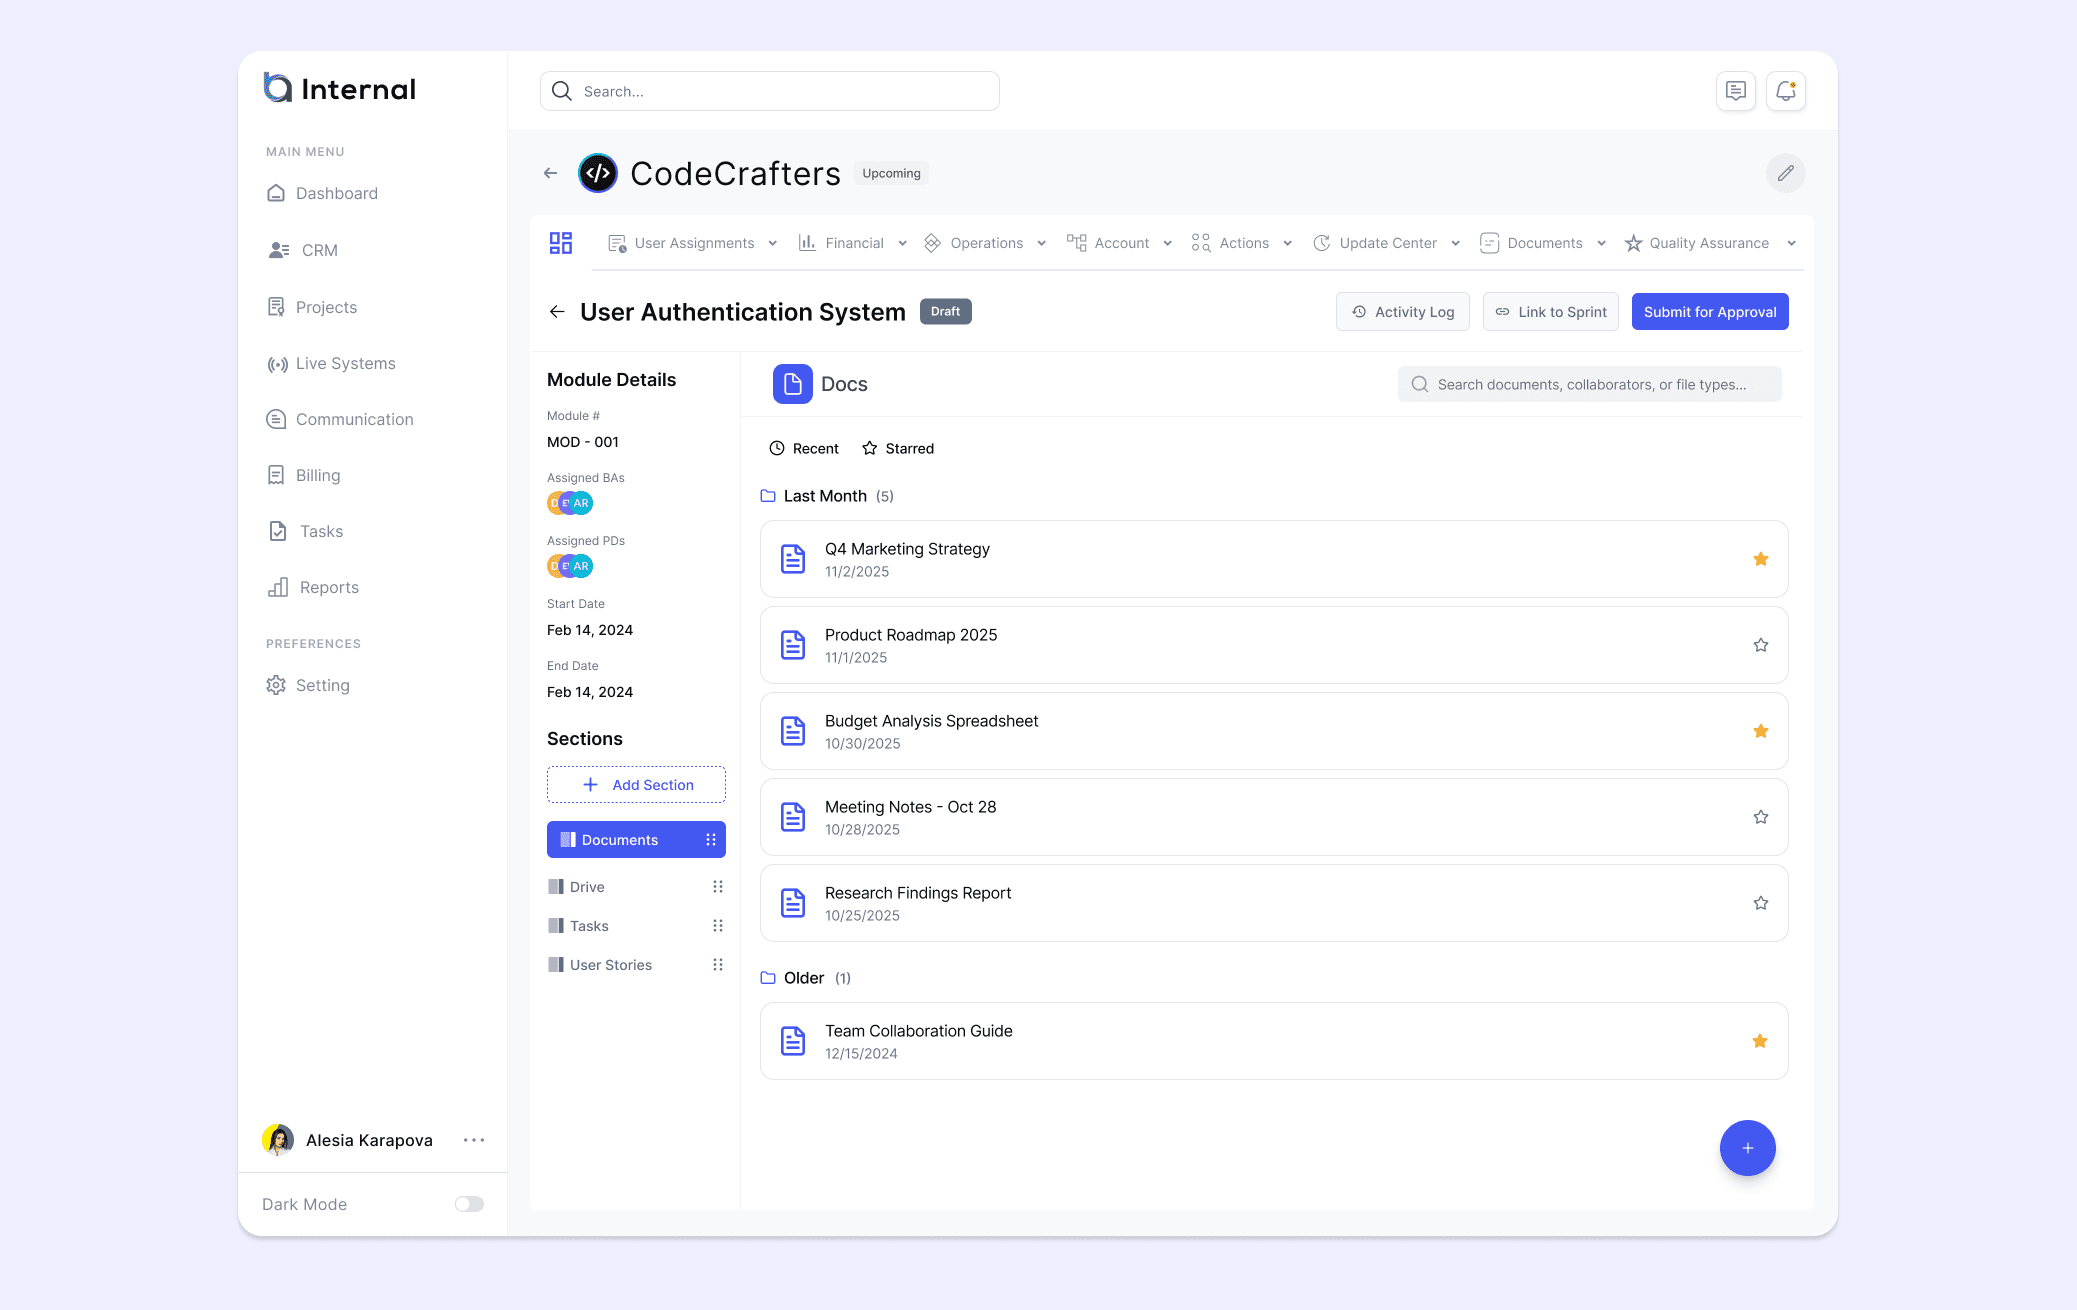
Task: Open more options next to Alesia Karapova
Action: tap(474, 1140)
